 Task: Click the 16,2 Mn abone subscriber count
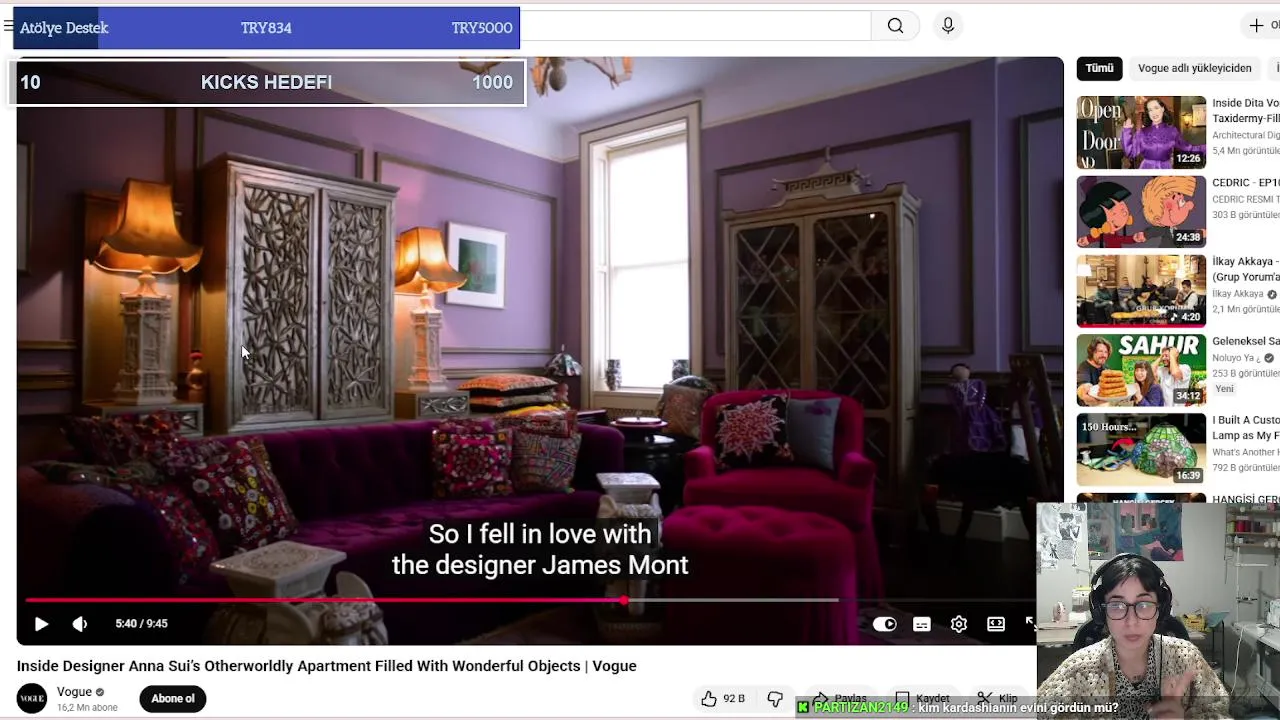87,707
